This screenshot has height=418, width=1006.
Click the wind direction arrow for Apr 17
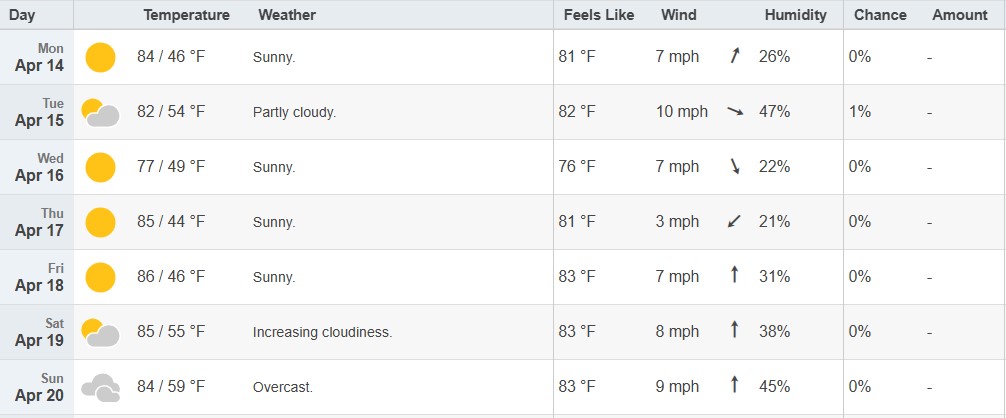[x=735, y=222]
